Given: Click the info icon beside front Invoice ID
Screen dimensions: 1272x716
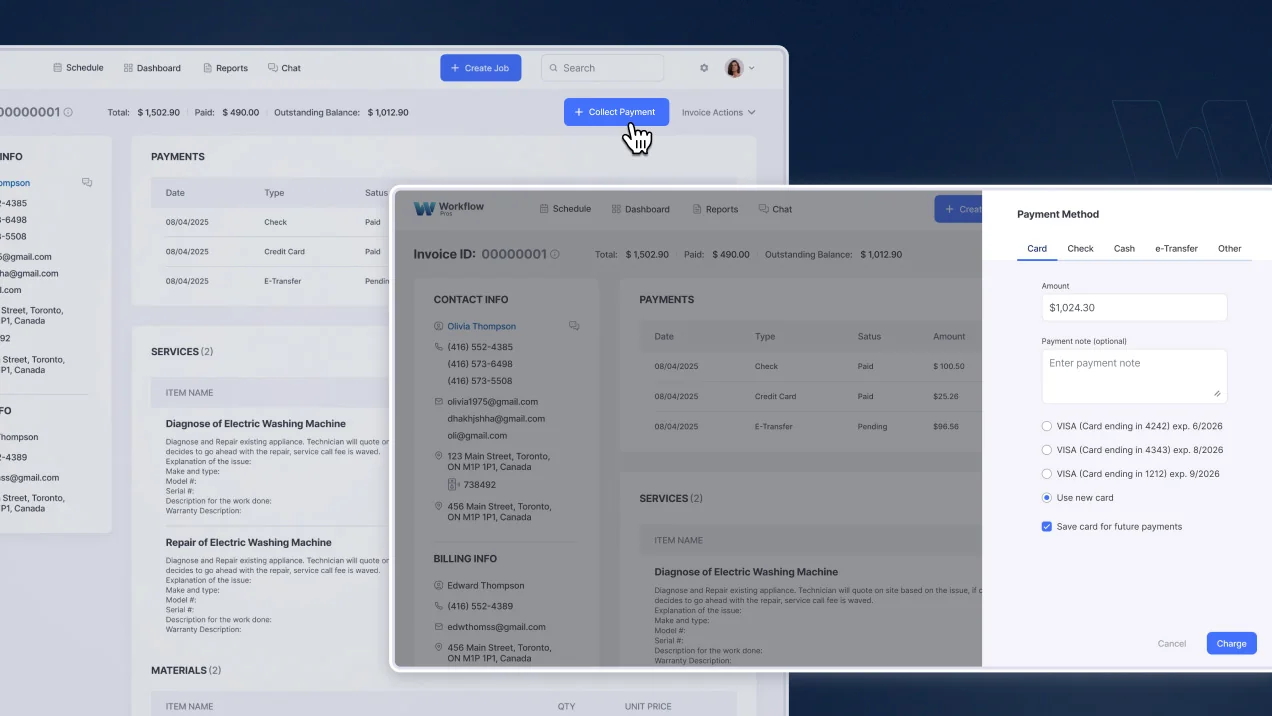Looking at the screenshot, I should [555, 254].
